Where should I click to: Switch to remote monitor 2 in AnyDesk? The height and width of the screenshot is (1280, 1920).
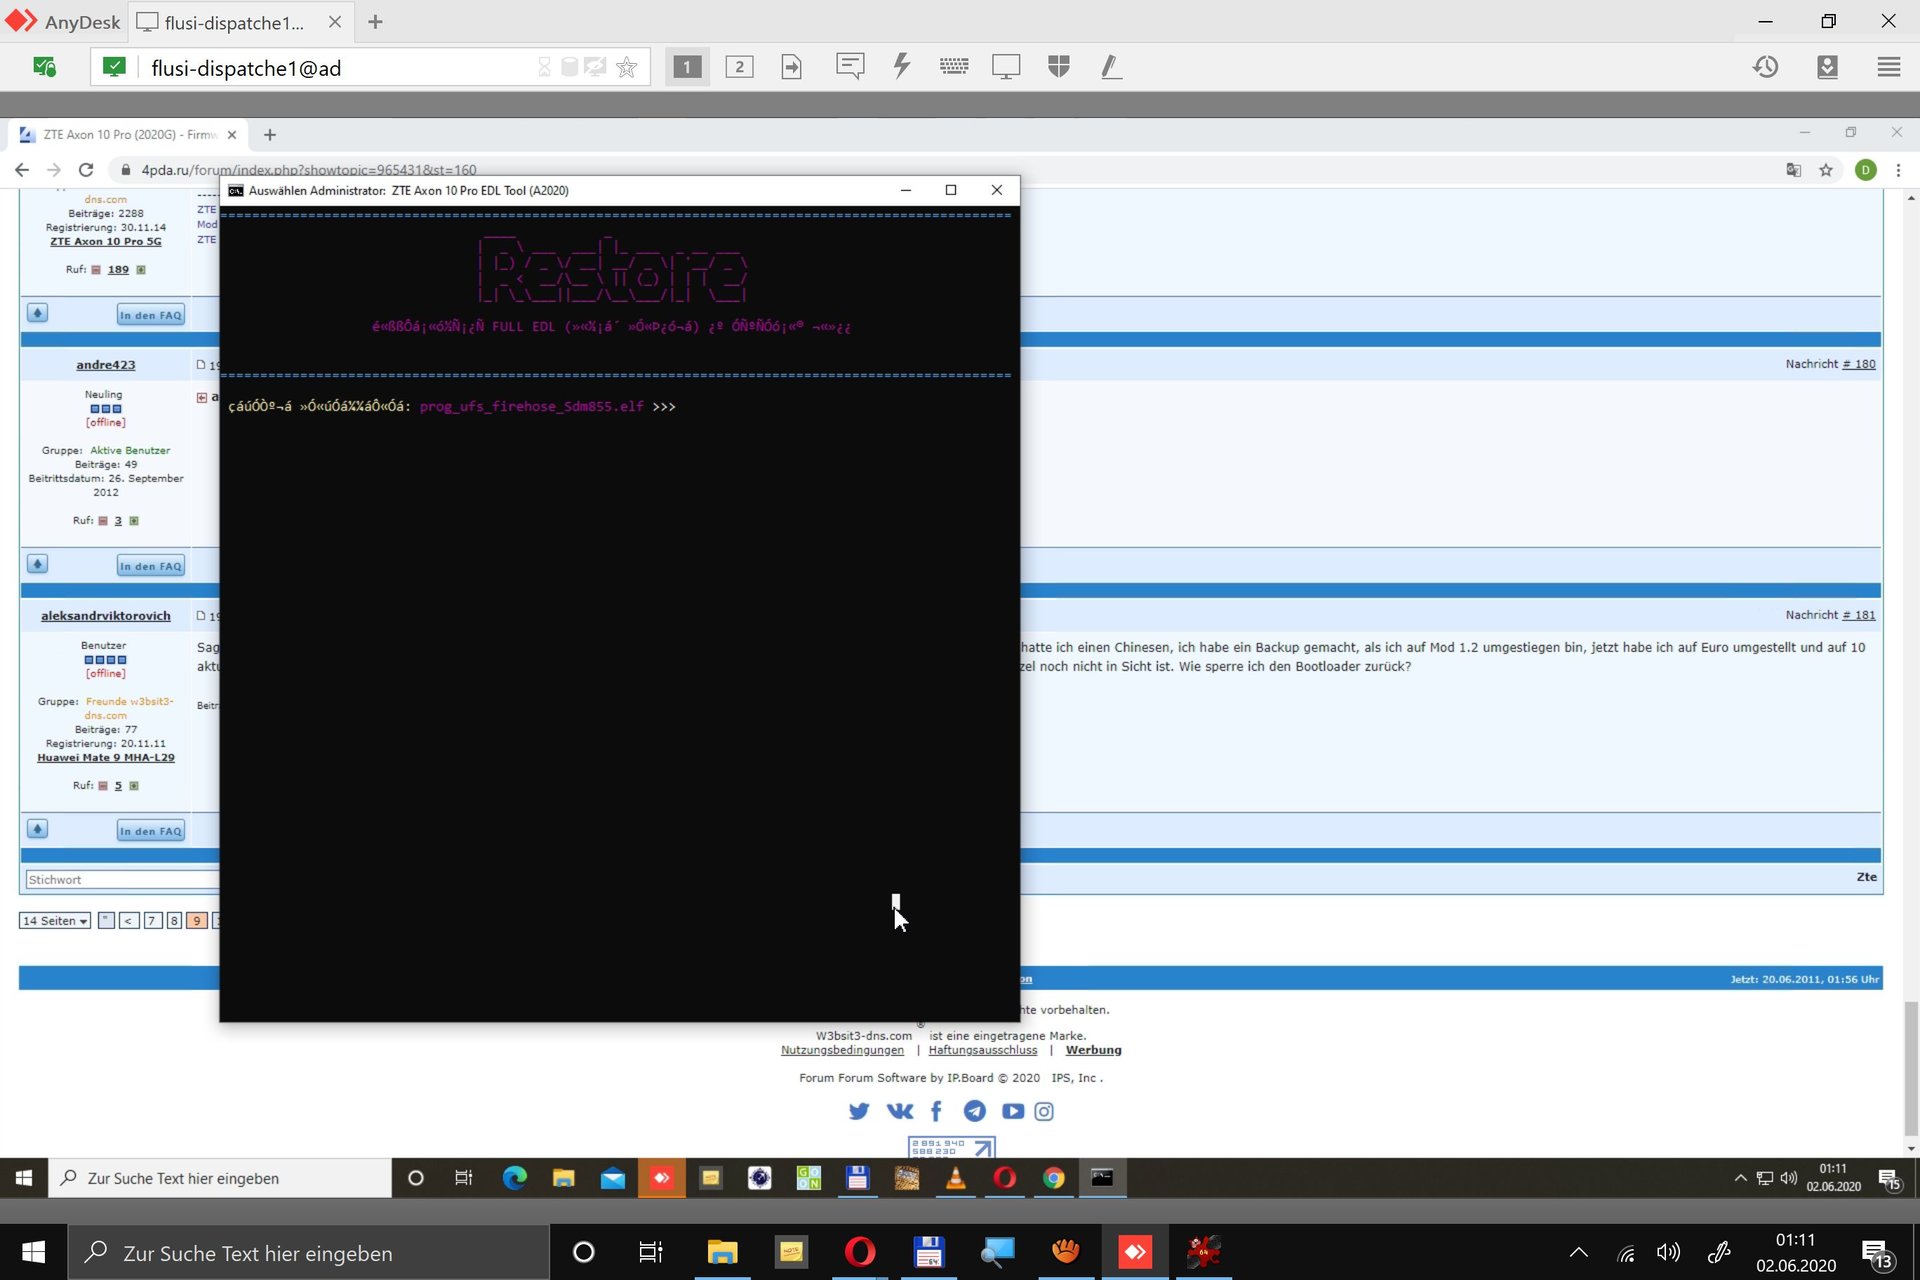[x=739, y=67]
